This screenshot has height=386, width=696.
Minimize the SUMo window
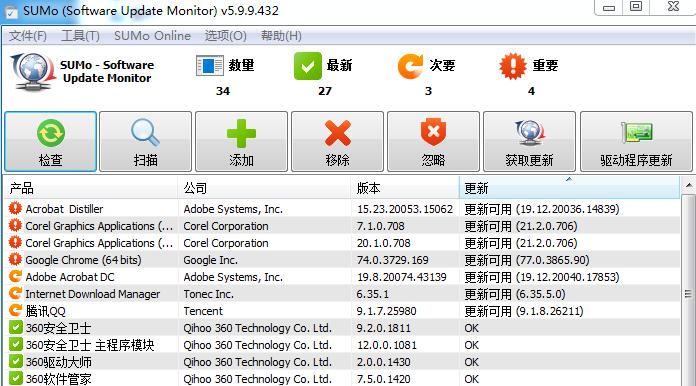pyautogui.click(x=609, y=7)
